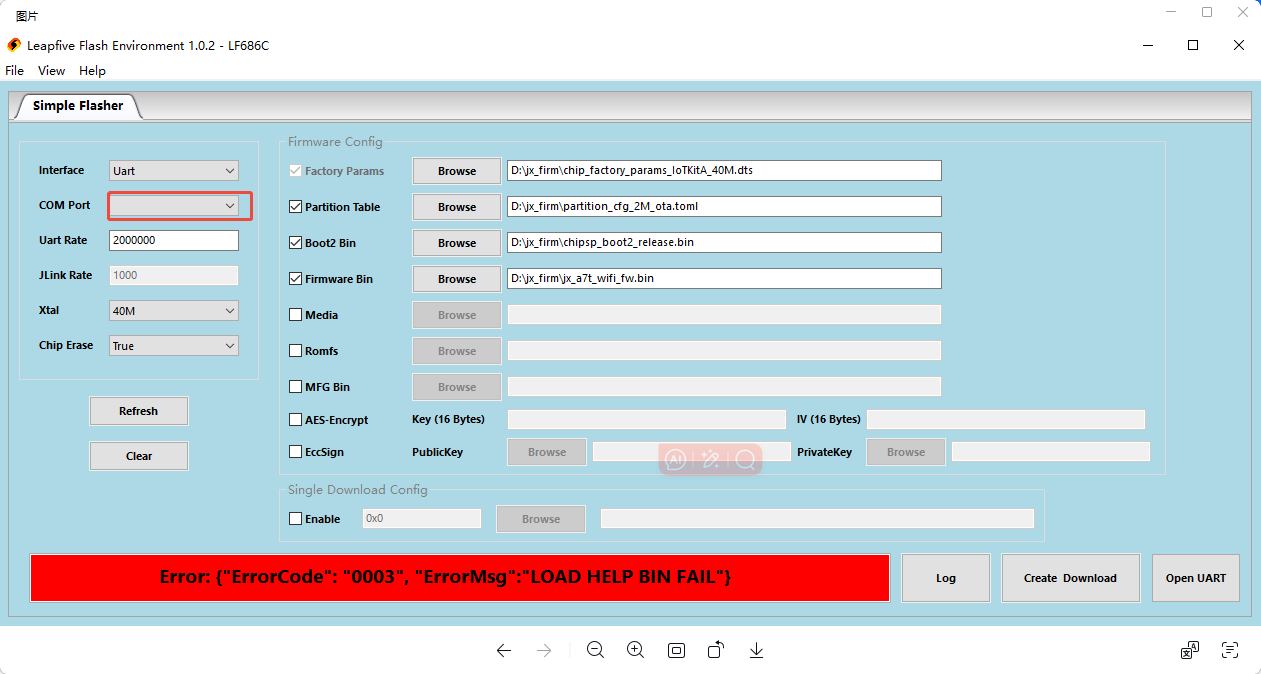1261x674 pixels.
Task: Click the translate text icon
Action: pos(1190,650)
